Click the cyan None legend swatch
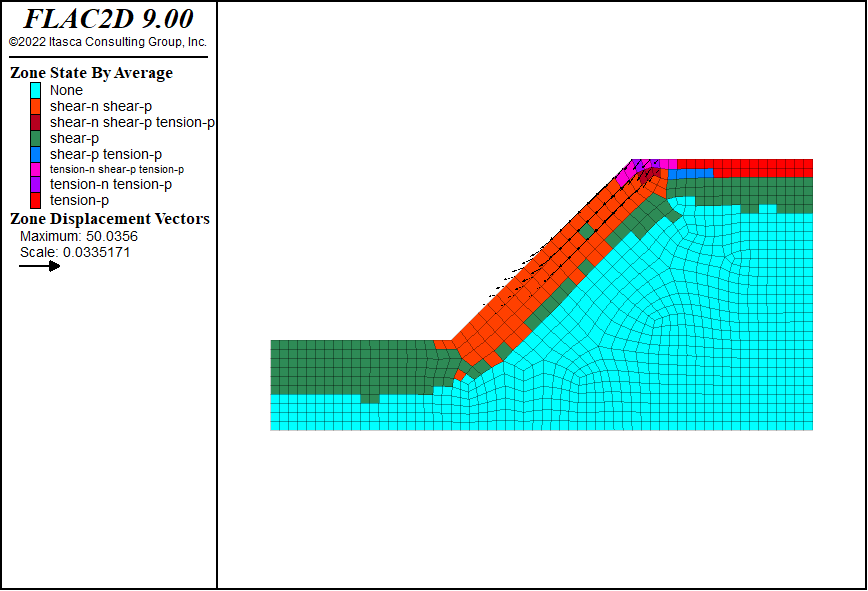Image resolution: width=868 pixels, height=591 pixels. coord(35,90)
